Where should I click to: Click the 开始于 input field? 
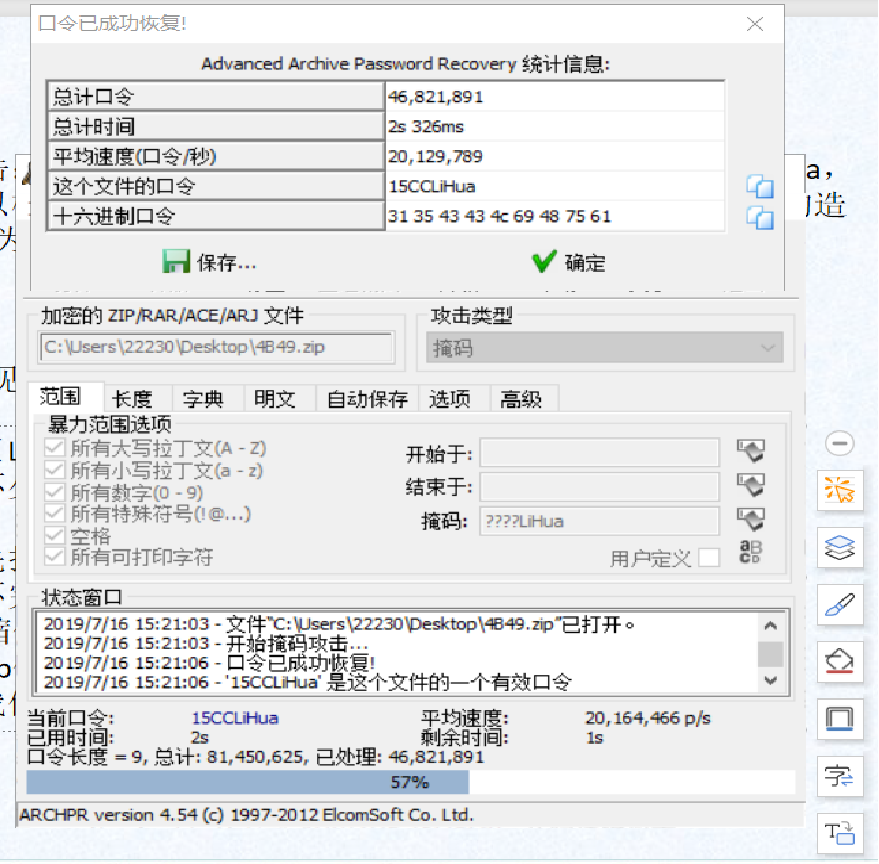pyautogui.click(x=599, y=452)
